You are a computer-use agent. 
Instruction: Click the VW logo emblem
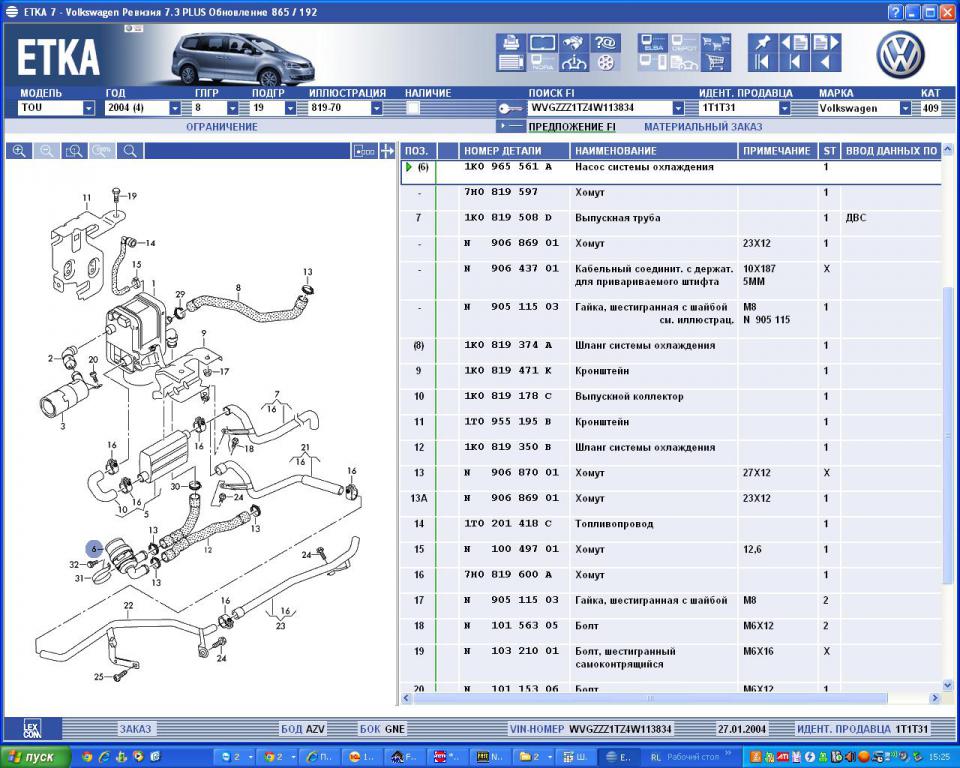[900, 55]
